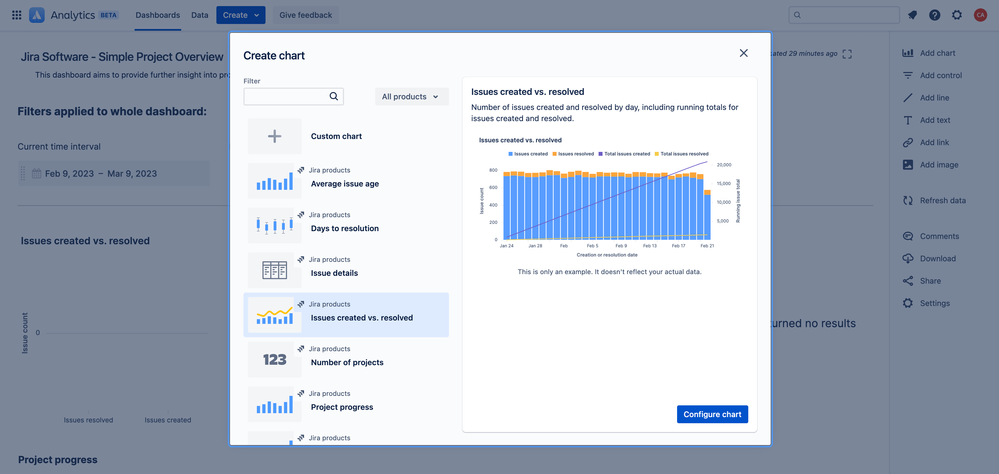This screenshot has width=999, height=474.
Task: Click the calendar icon beside Feb 9, 2023
Action: [36, 173]
